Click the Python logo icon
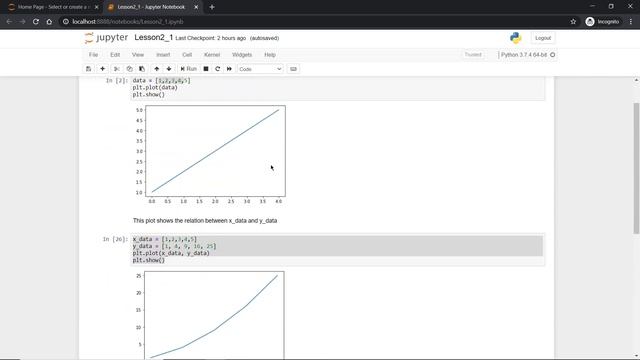 point(516,38)
